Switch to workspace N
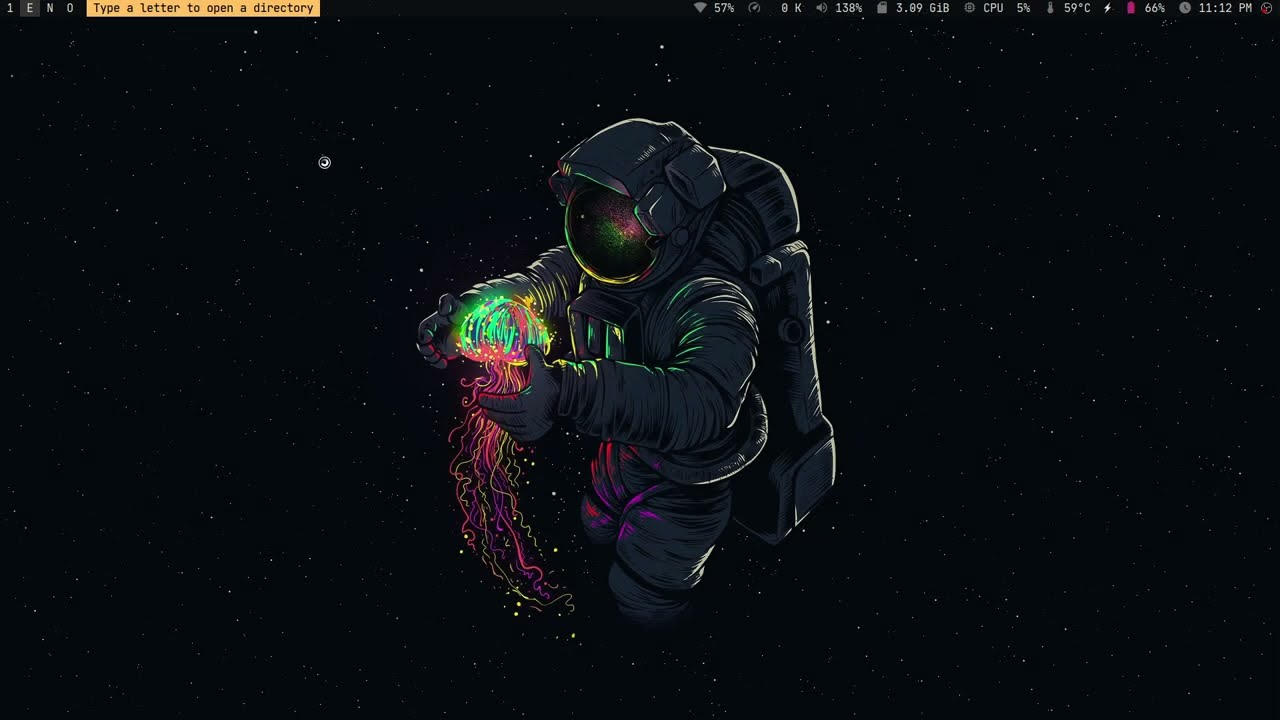Image resolution: width=1280 pixels, height=720 pixels. (50, 8)
